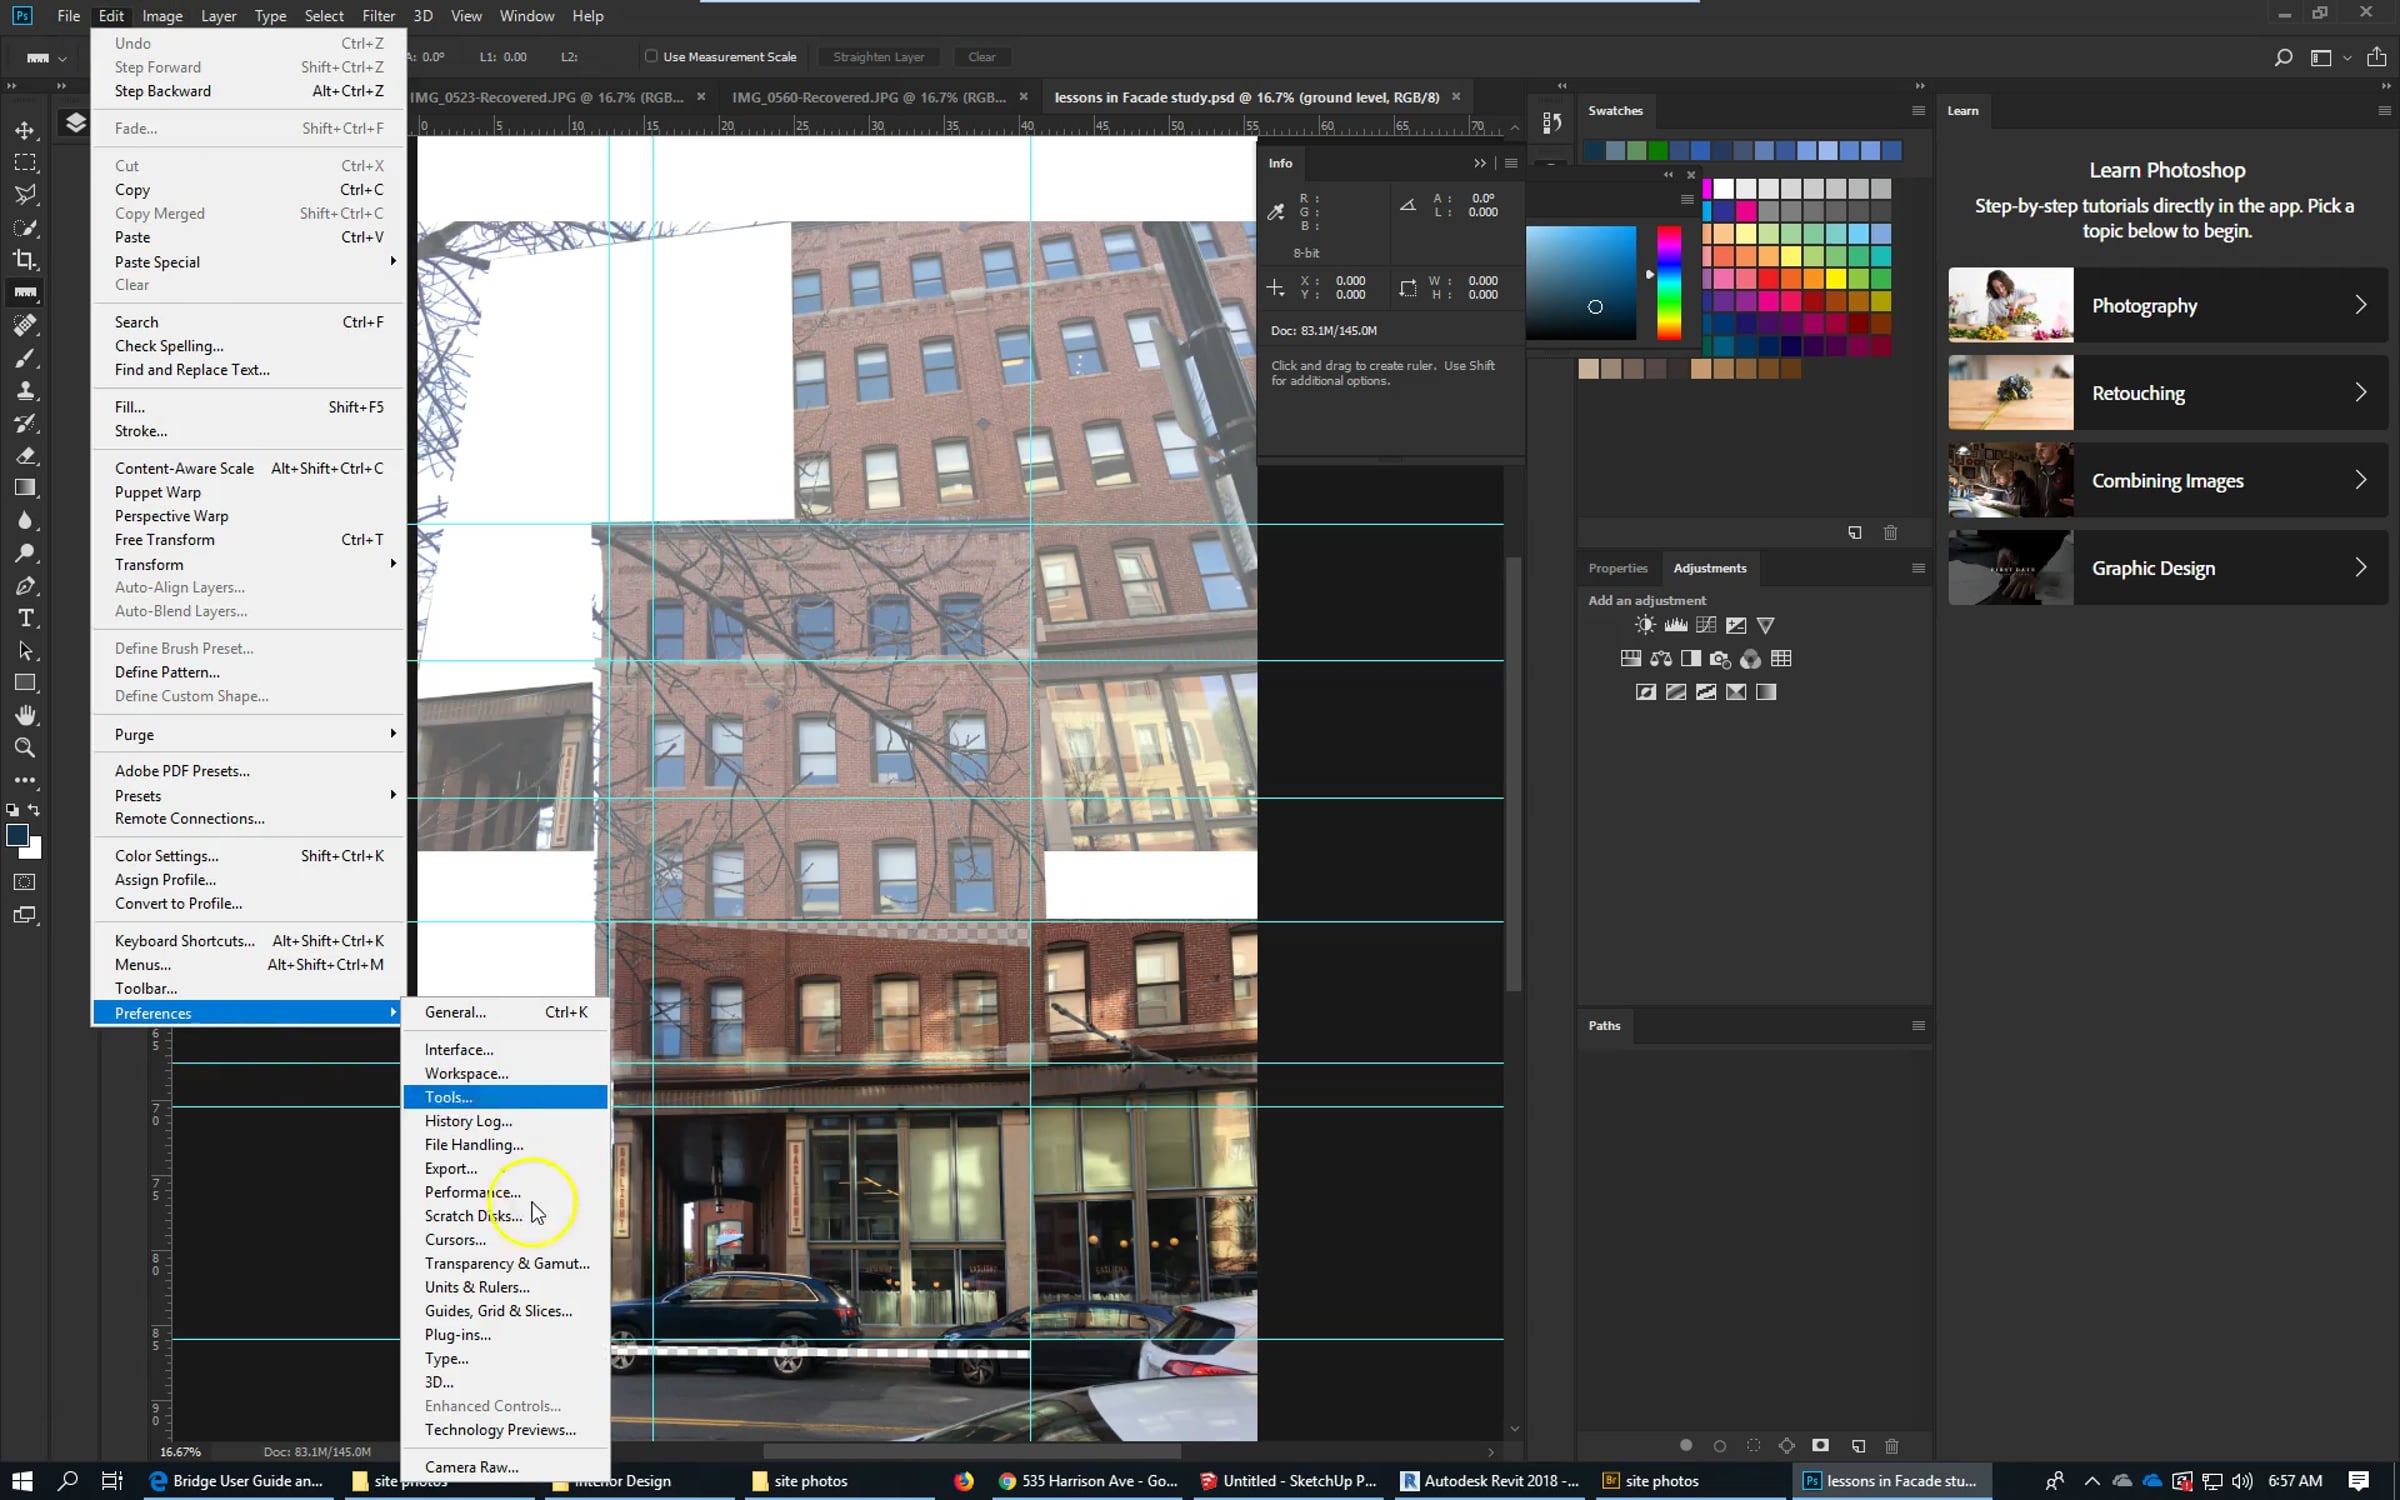Toggle Quick Mask mode icon
This screenshot has height=1500, width=2400.
(25, 882)
